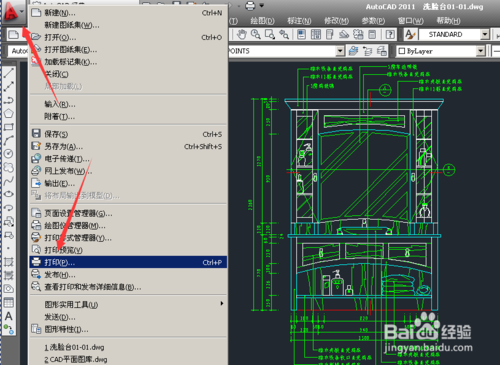Image resolution: width=500 pixels, height=365 pixels.
Task: Select the Insert Block tool
Action: click(x=9, y=221)
